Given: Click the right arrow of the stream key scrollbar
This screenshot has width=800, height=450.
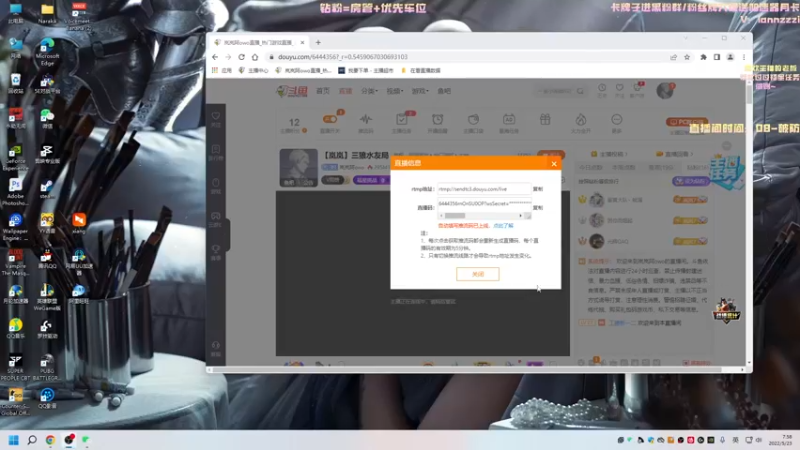Looking at the screenshot, I should coord(520,216).
